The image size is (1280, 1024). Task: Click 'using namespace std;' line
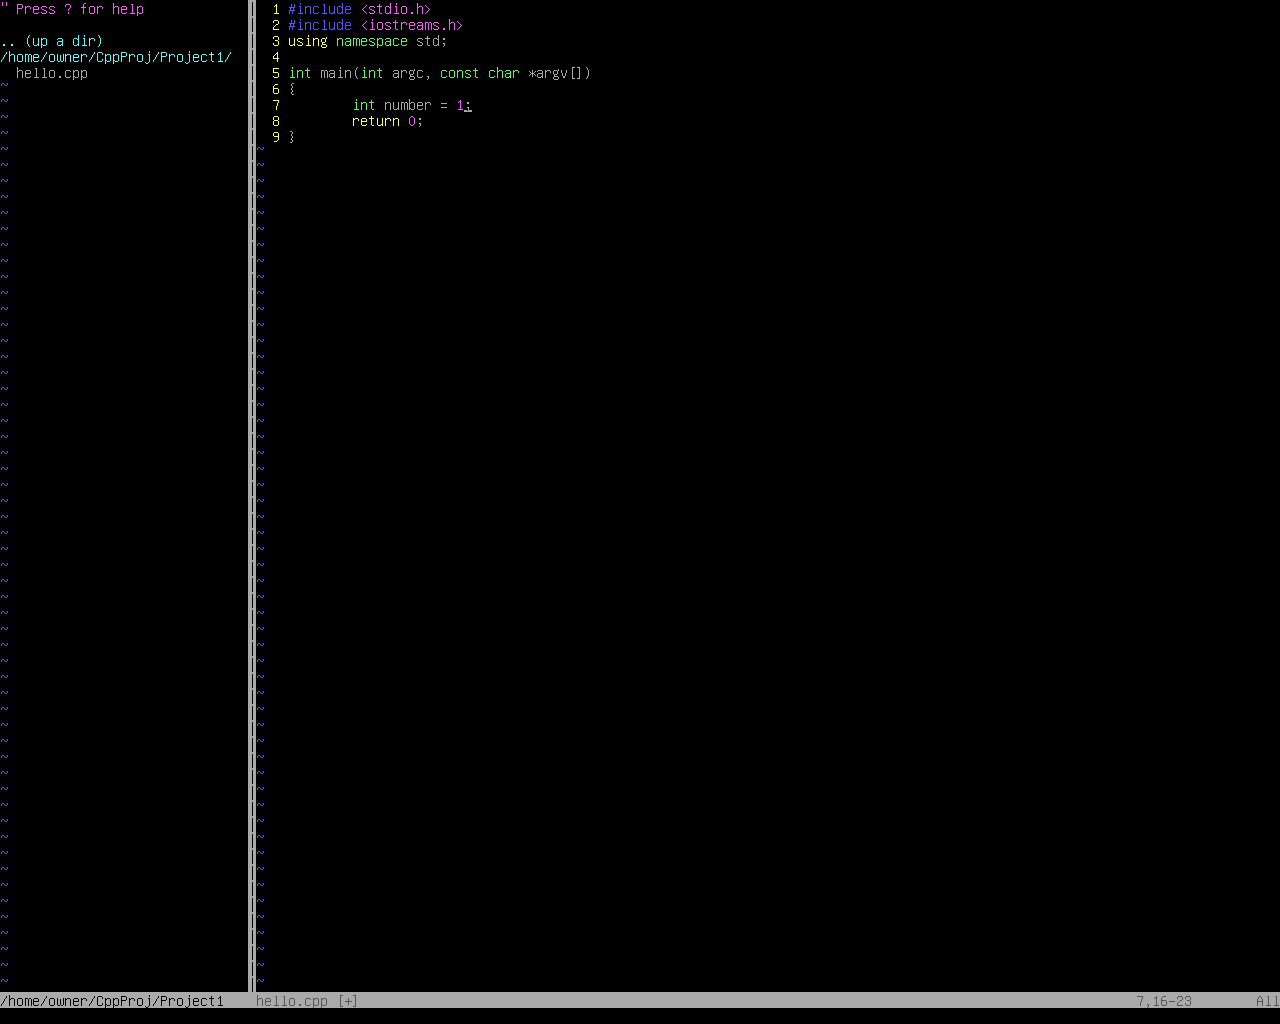(368, 41)
